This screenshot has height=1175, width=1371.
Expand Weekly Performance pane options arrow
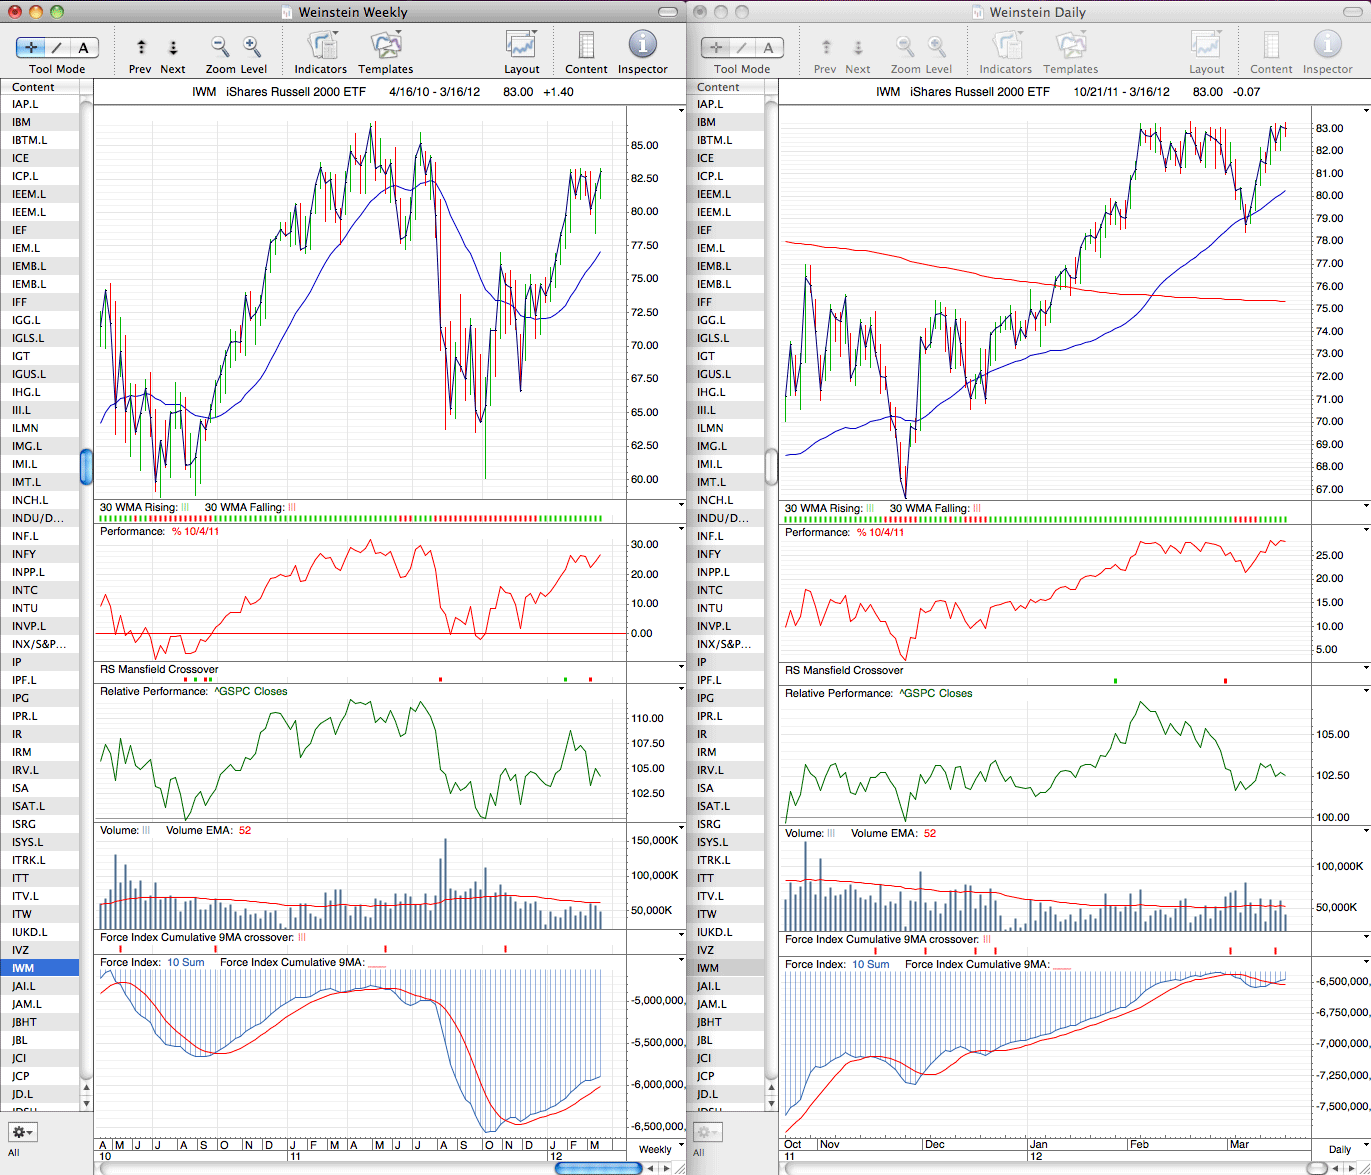tap(682, 530)
